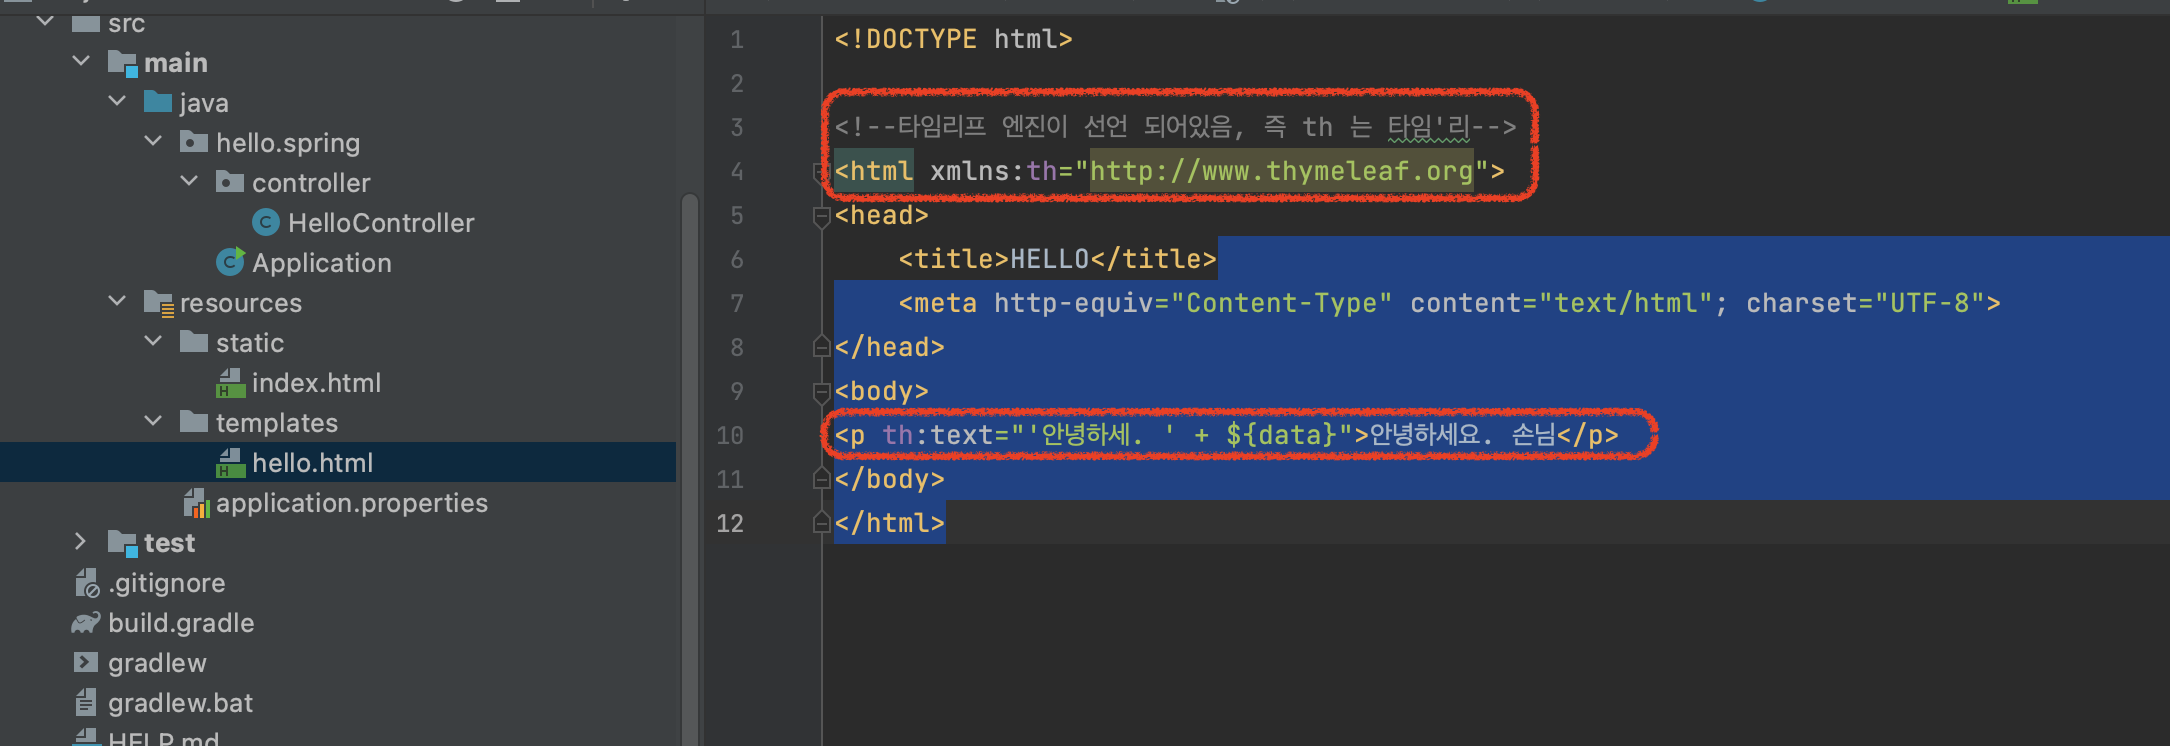Select the resources folder label
The image size is (2170, 746).
click(x=241, y=302)
